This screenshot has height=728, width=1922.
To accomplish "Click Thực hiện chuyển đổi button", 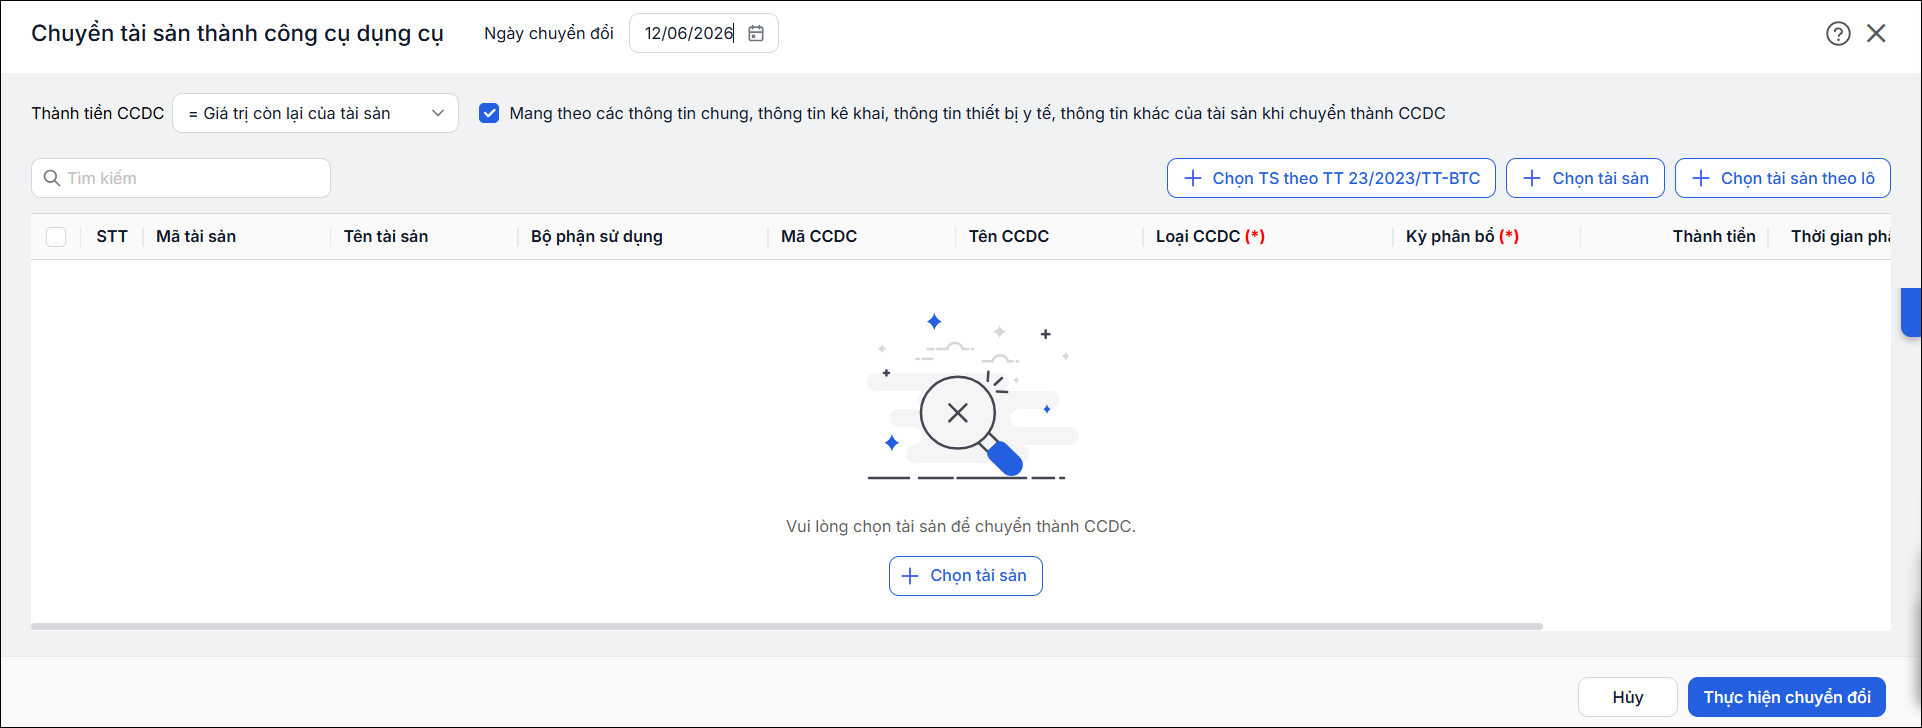I will (1787, 697).
